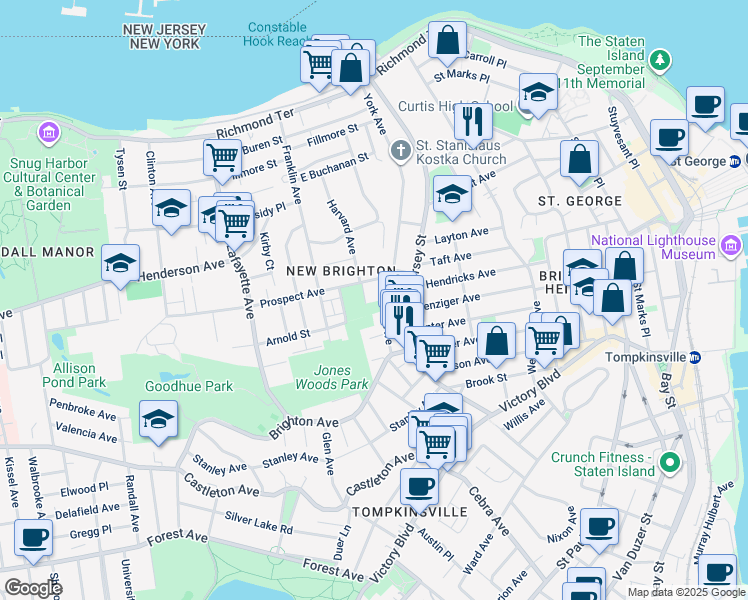Open the Google logo link
Screen dimensions: 748x600
[x=33, y=587]
